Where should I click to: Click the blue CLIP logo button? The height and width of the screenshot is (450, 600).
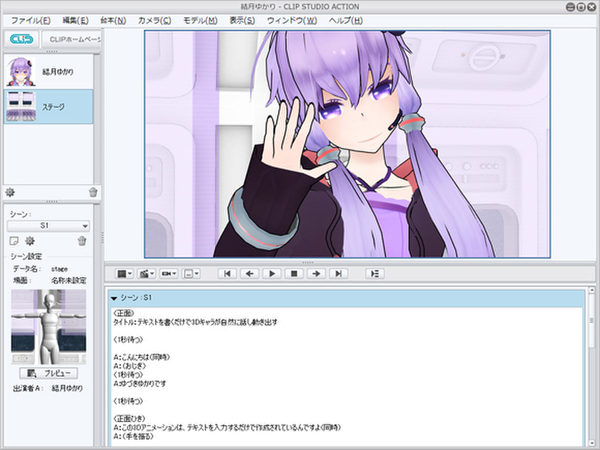(x=21, y=39)
